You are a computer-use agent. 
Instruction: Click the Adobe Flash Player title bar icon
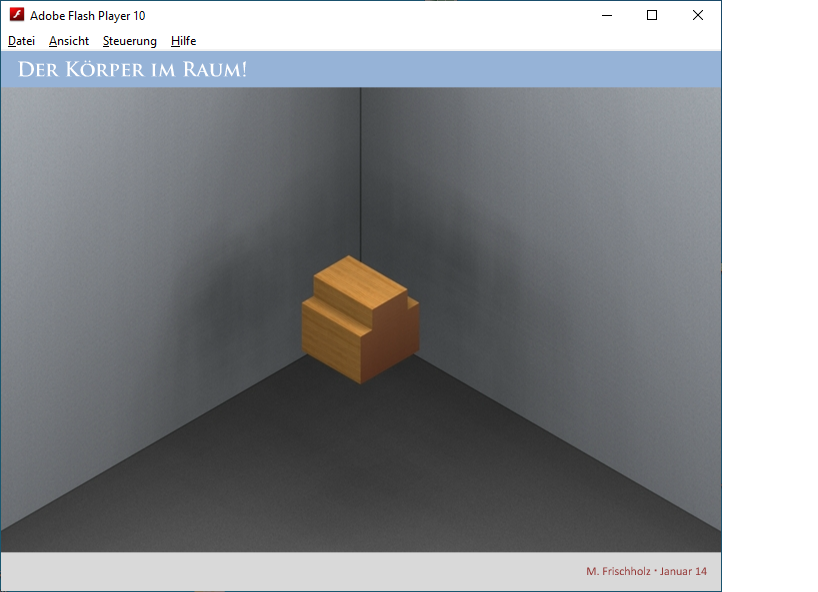pyautogui.click(x=16, y=15)
